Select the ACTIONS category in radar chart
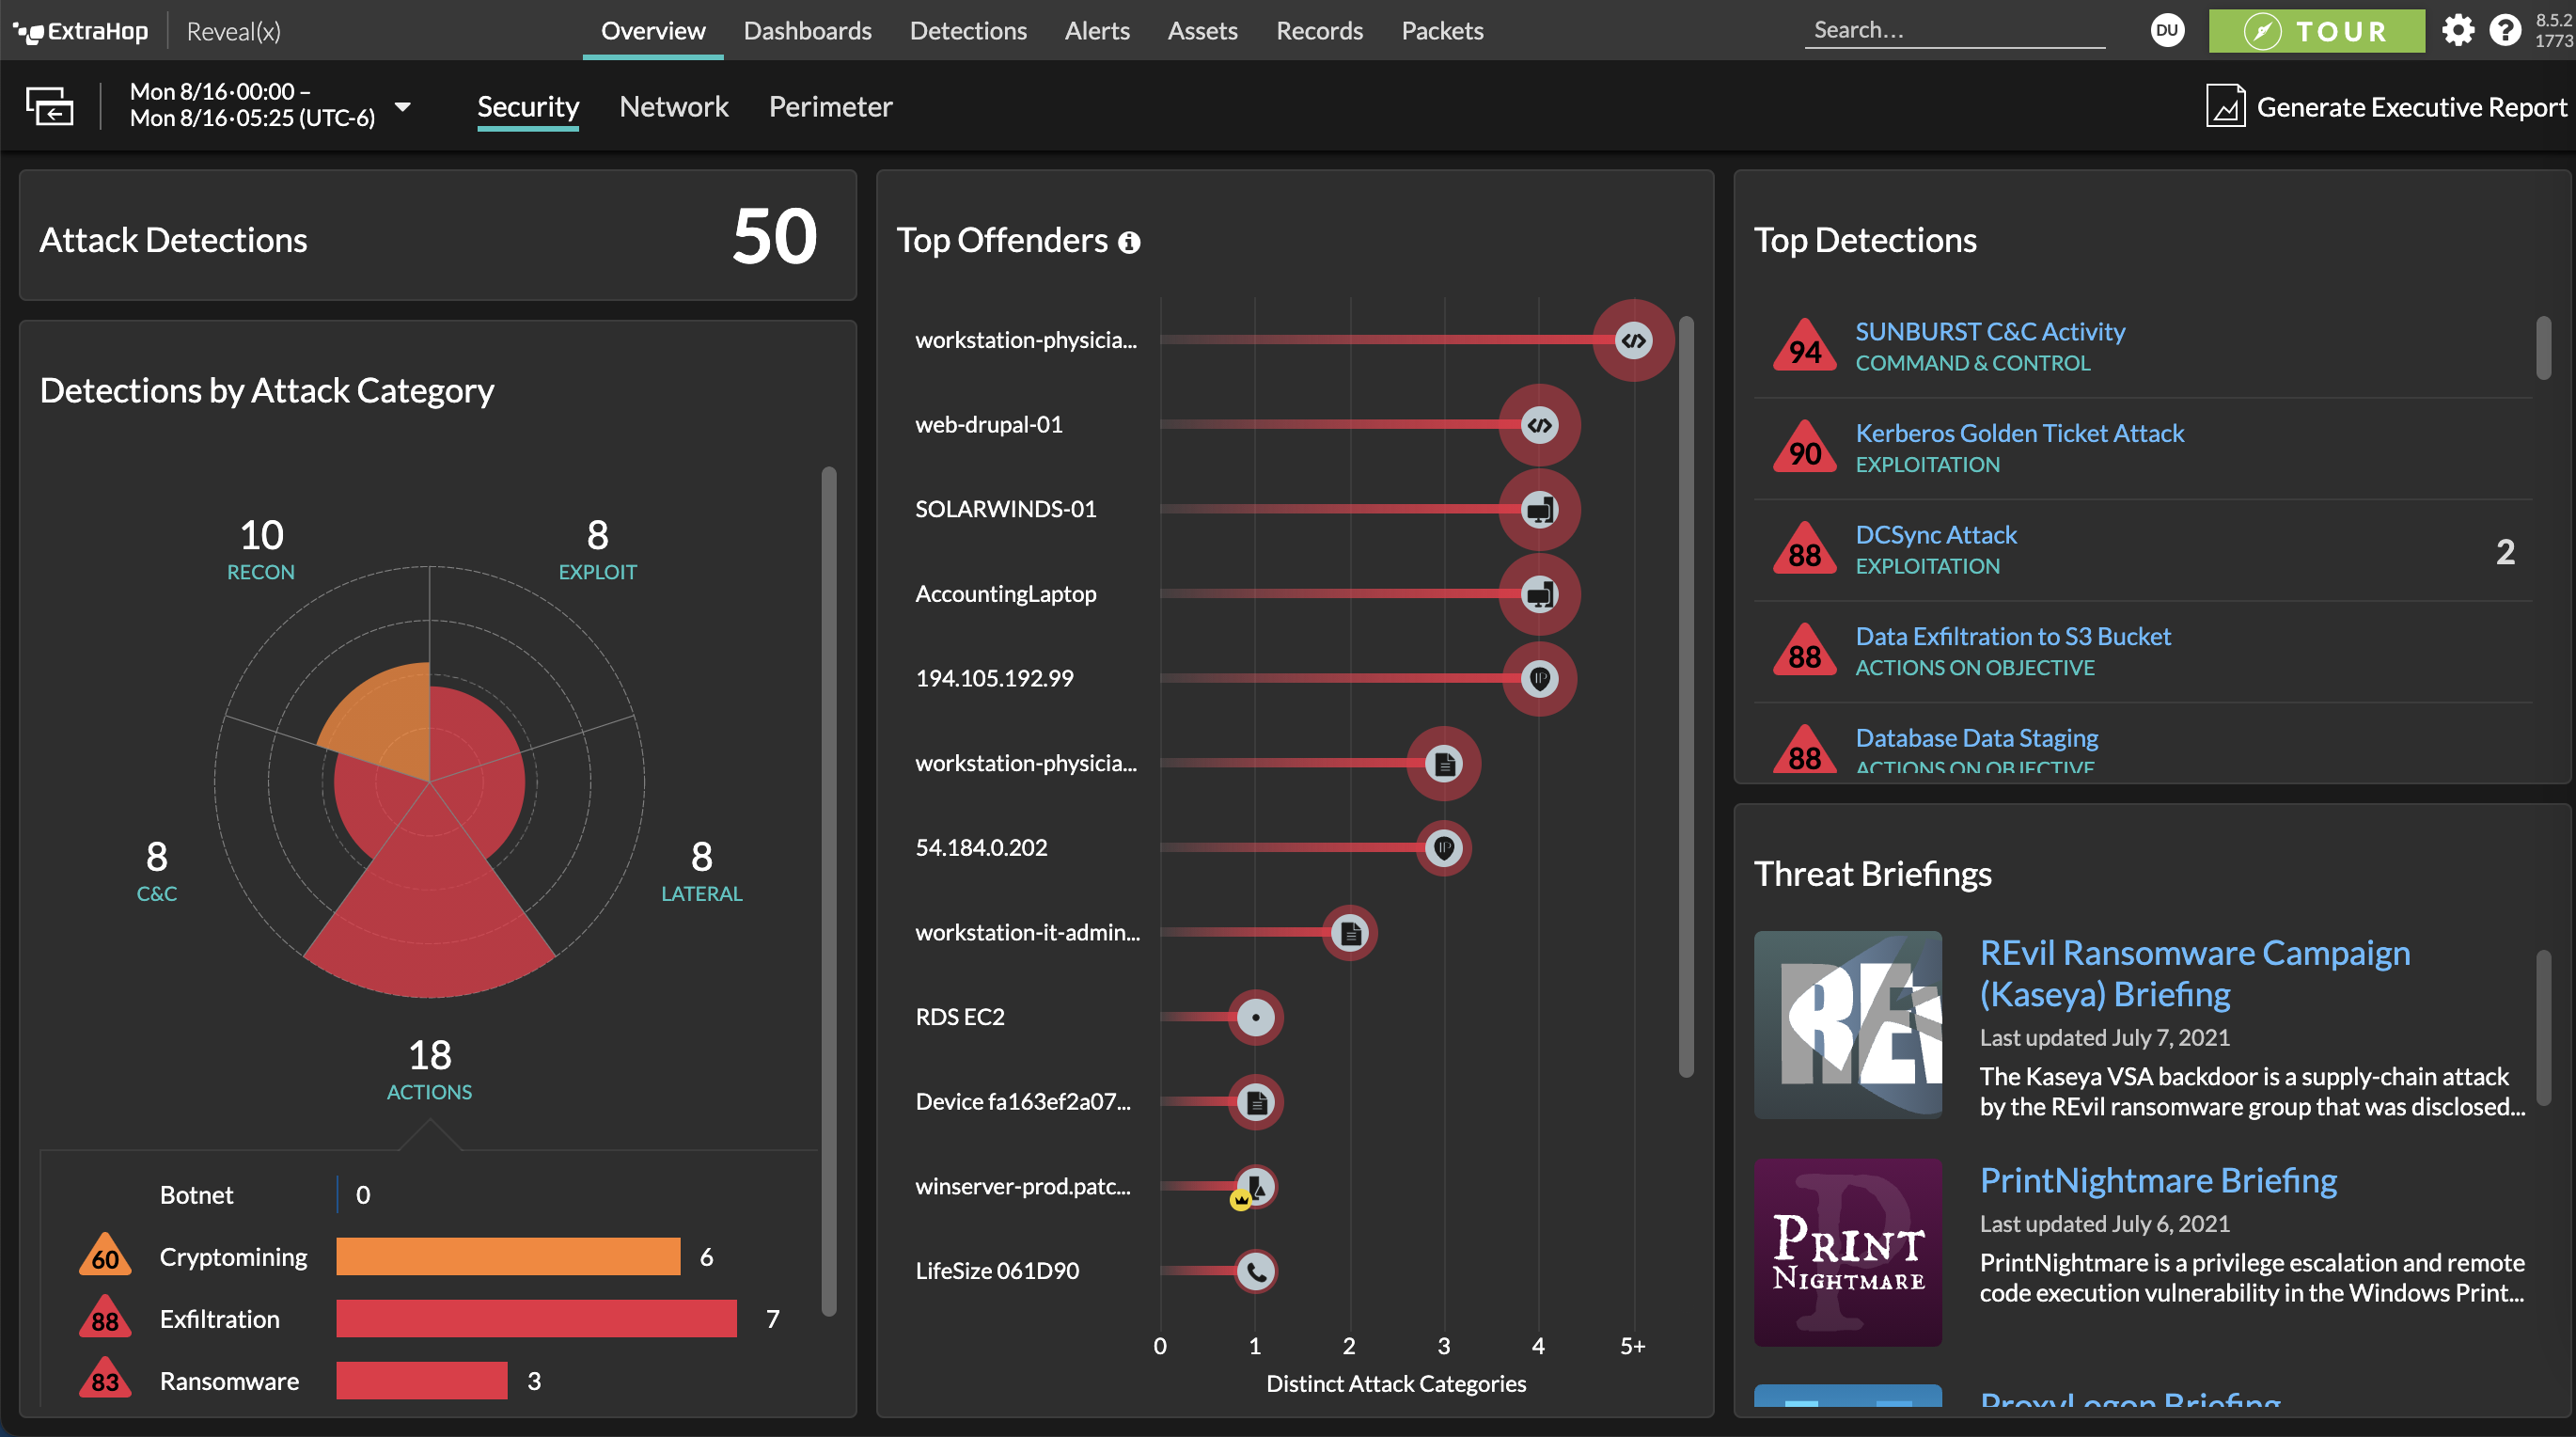Image resolution: width=2576 pixels, height=1437 pixels. point(430,1068)
